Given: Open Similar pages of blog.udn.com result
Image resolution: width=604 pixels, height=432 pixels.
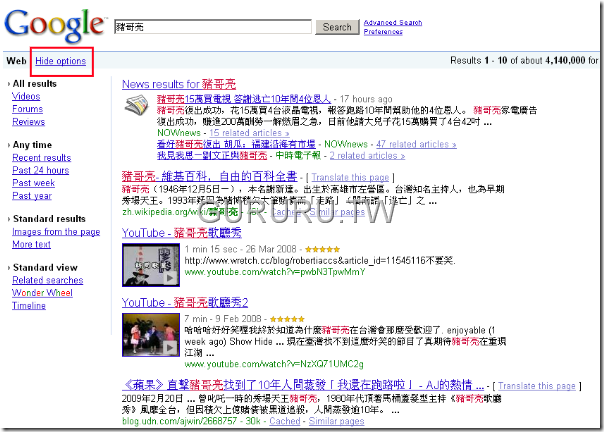Looking at the screenshot, I should coord(336,421).
